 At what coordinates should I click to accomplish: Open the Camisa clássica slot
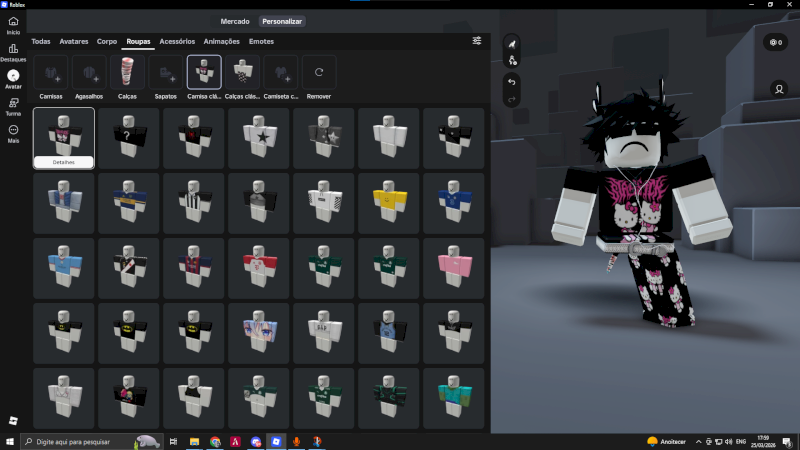click(204, 72)
